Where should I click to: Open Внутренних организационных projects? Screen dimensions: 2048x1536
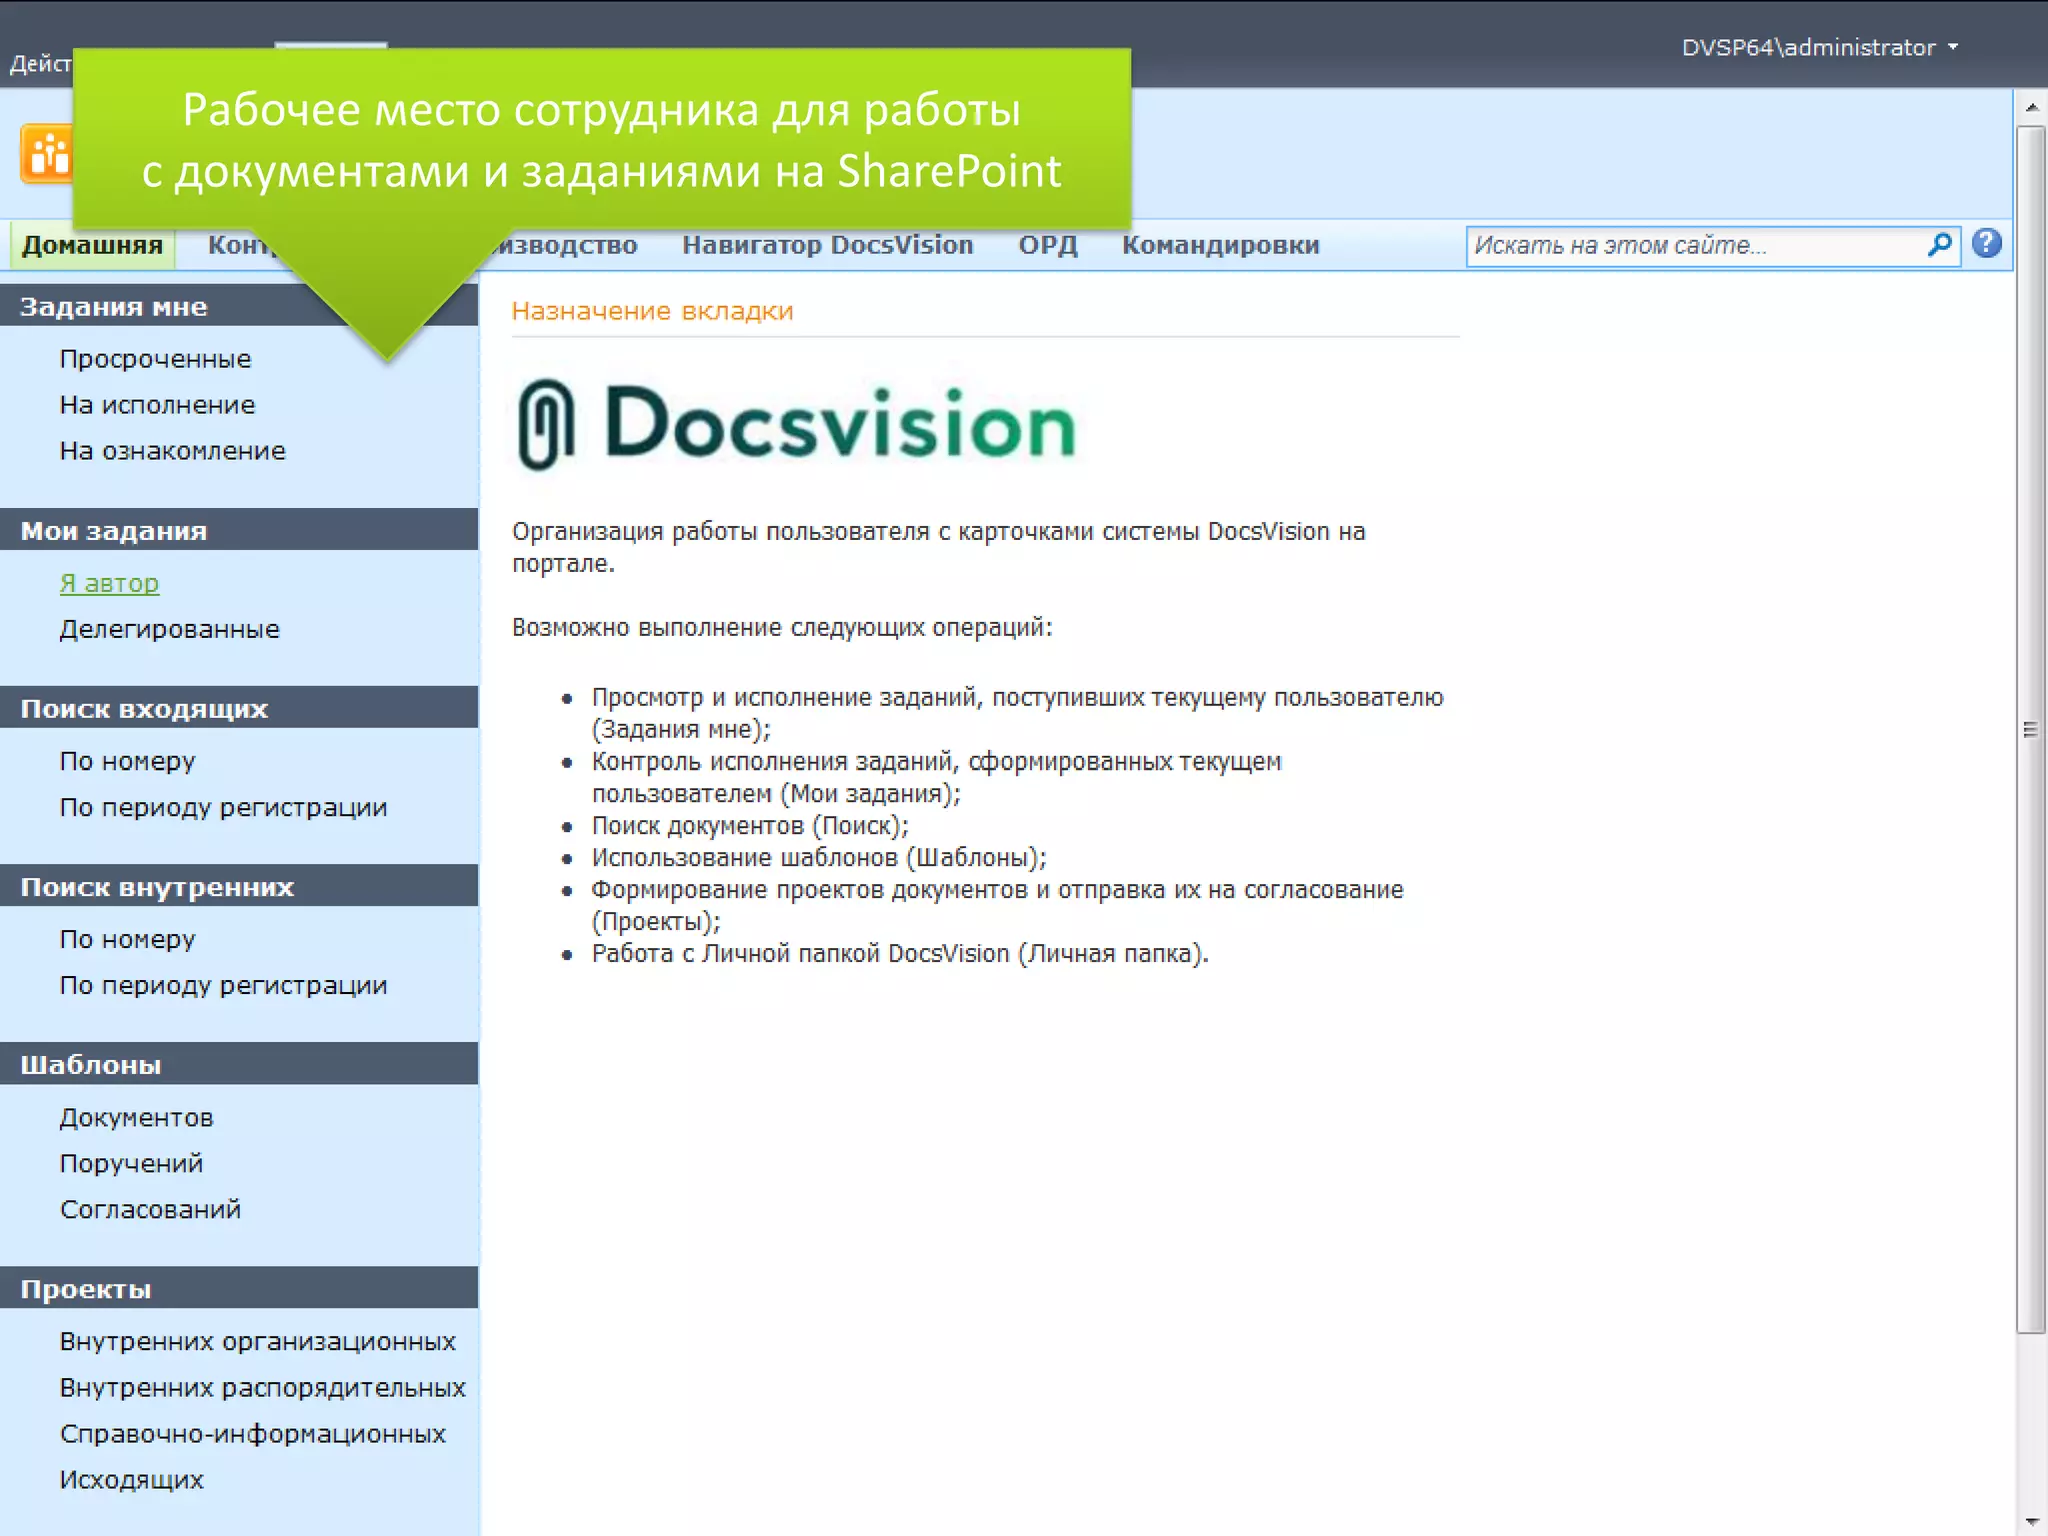(x=257, y=1341)
